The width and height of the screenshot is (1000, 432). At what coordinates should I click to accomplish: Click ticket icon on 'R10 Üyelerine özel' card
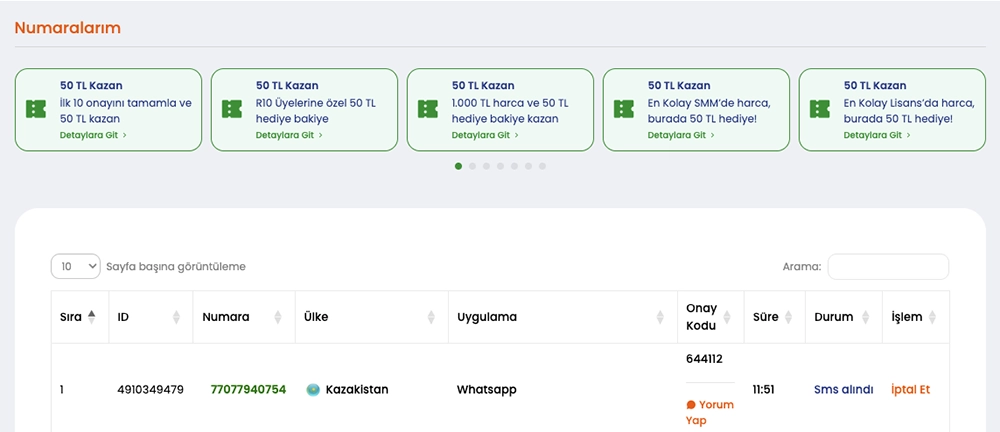tap(232, 109)
